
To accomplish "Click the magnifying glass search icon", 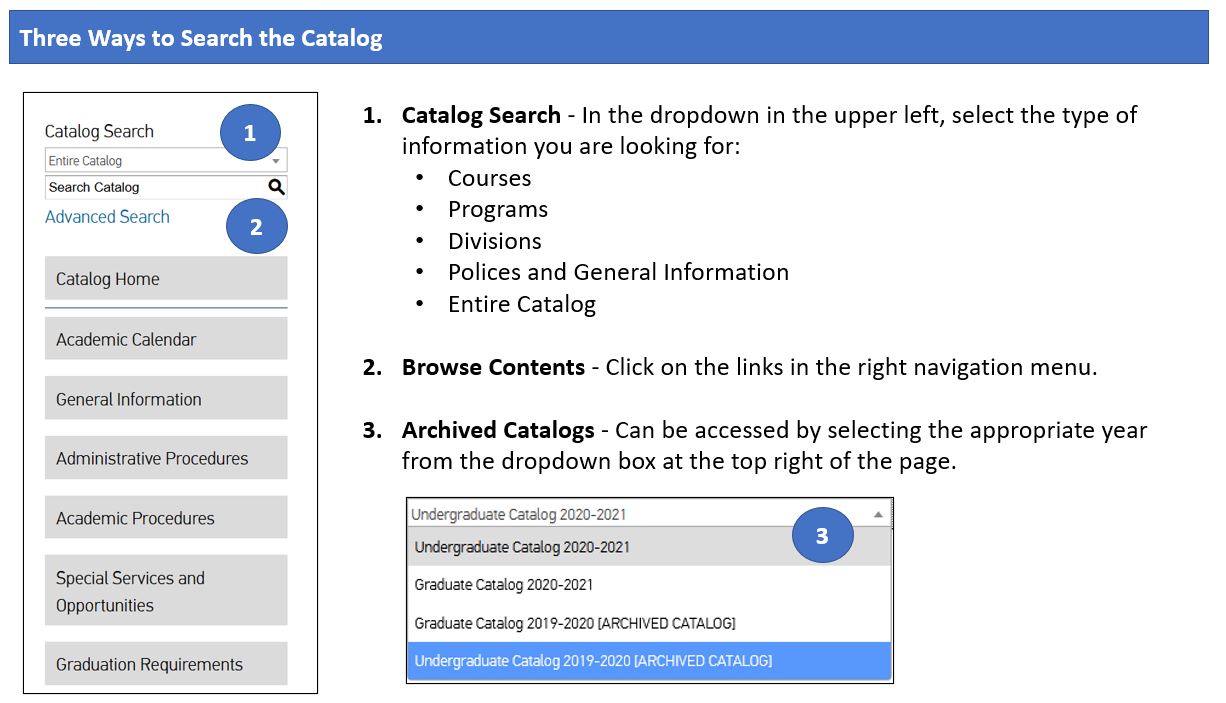I will click(x=276, y=187).
